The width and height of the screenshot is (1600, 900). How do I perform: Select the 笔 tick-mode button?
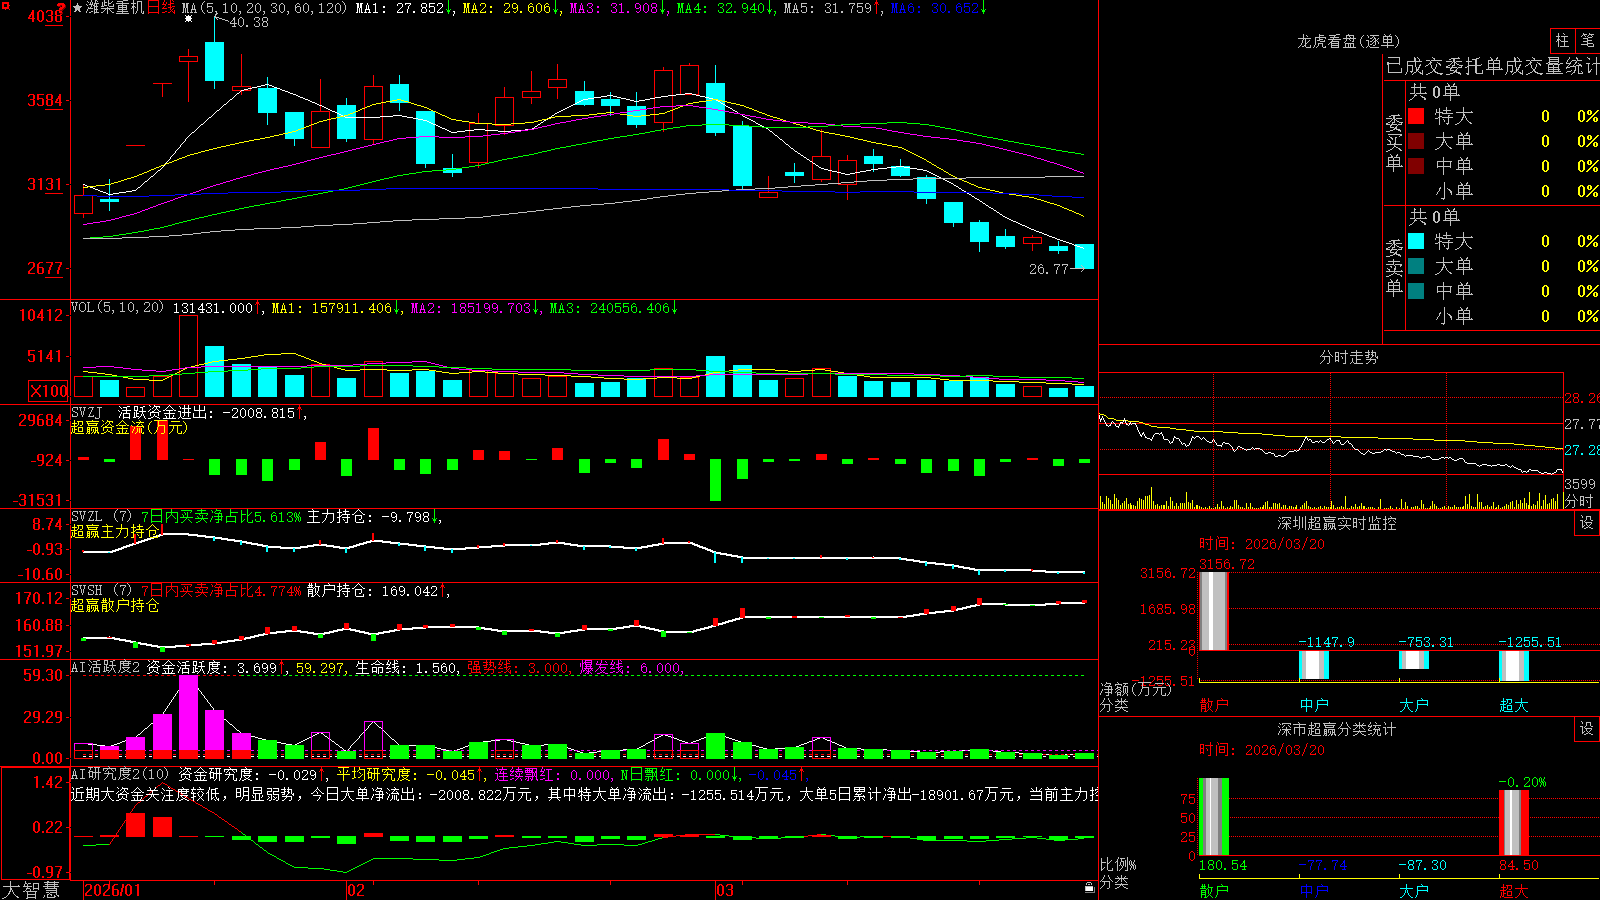1588,40
